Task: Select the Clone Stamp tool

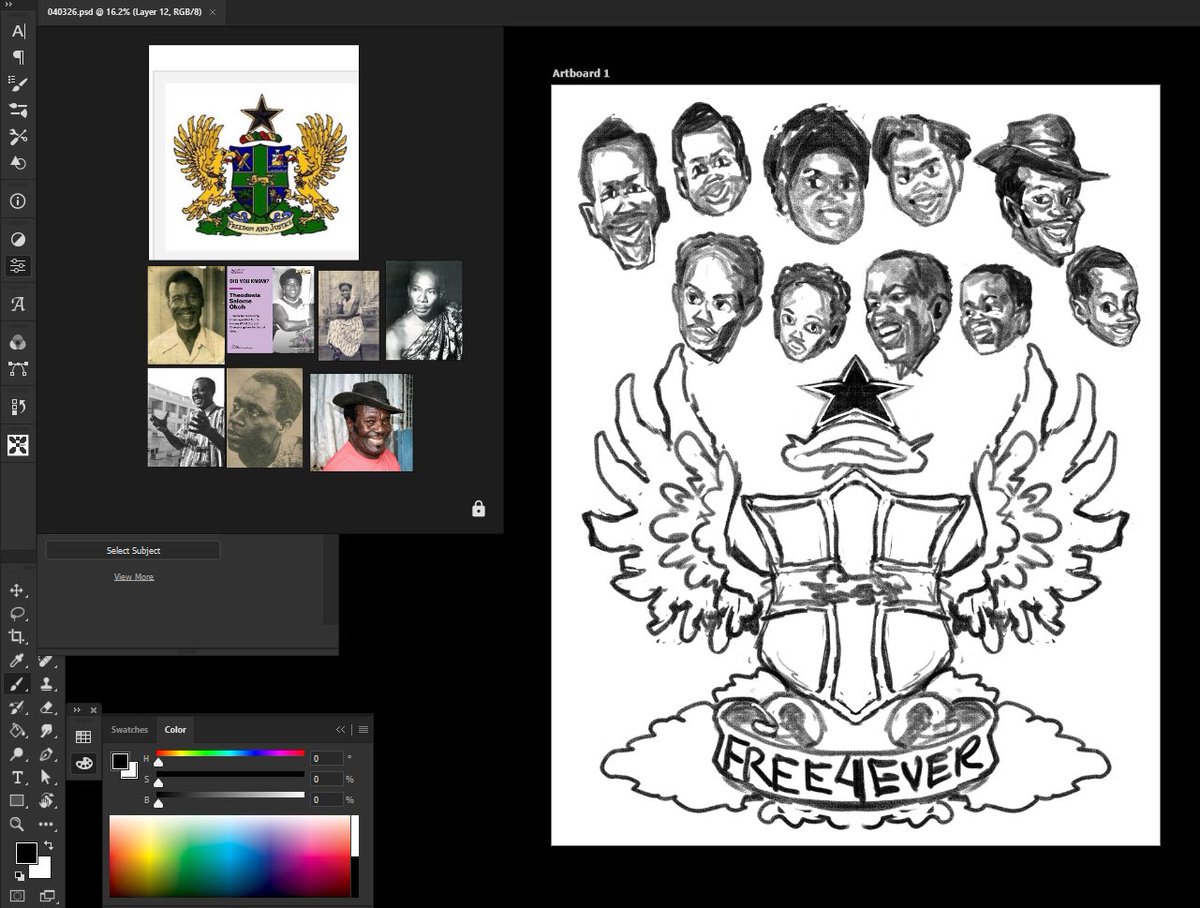Action: [x=46, y=684]
